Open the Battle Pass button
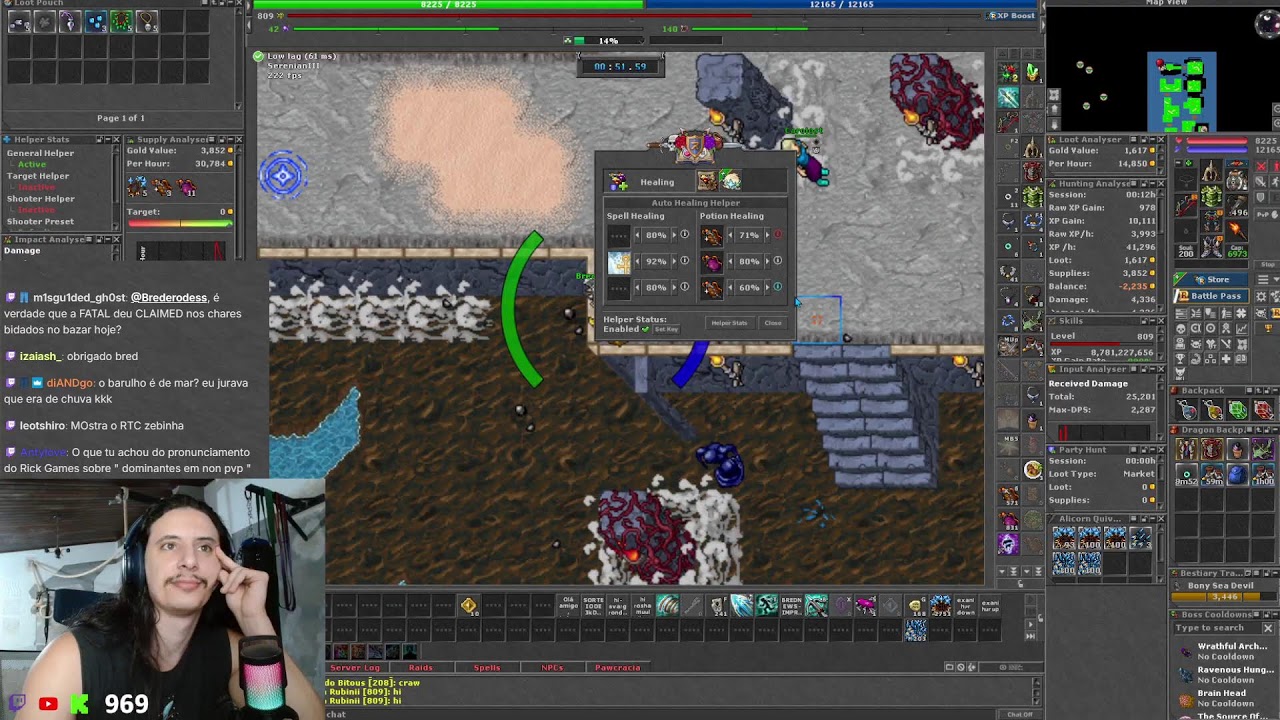Image resolution: width=1280 pixels, height=720 pixels. click(1212, 296)
